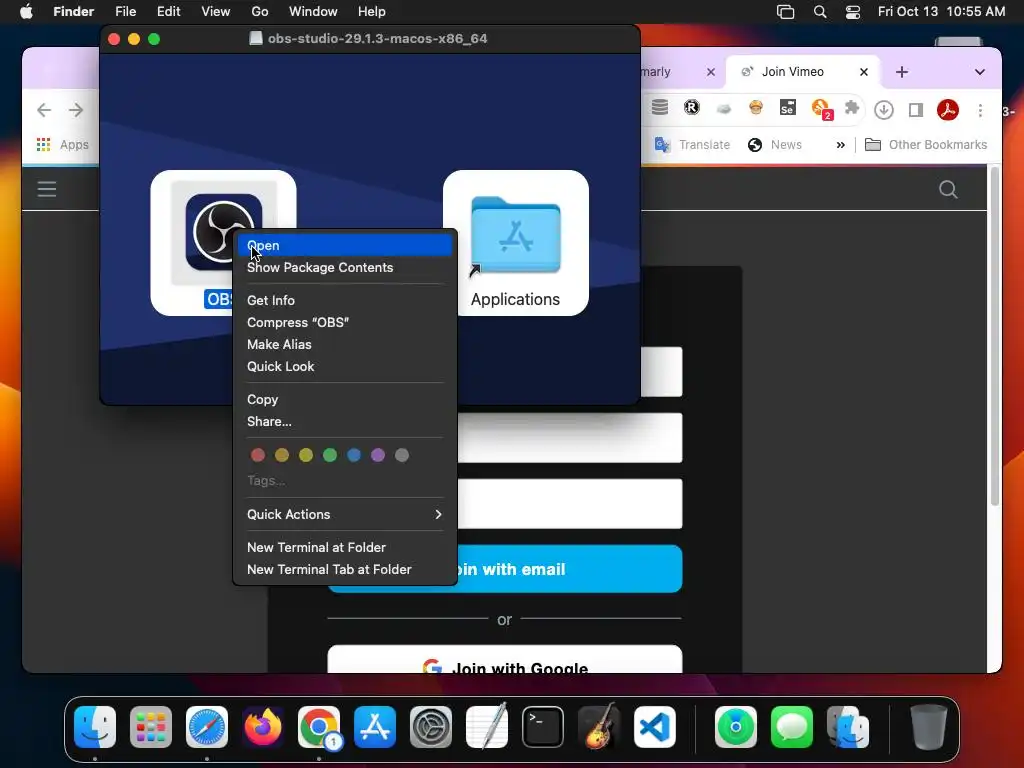Apply the purple tag color
The height and width of the screenshot is (768, 1024).
click(x=377, y=455)
